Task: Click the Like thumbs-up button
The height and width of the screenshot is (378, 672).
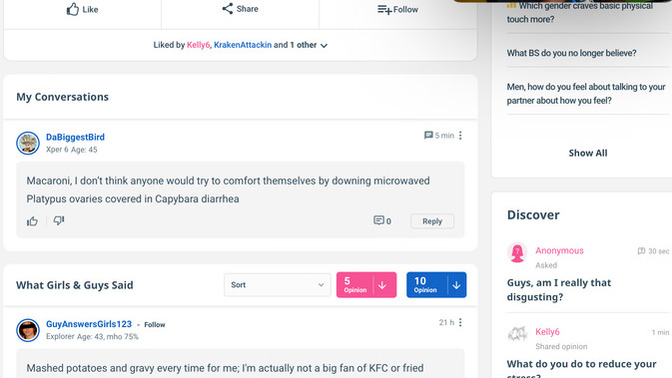Action: [x=82, y=9]
